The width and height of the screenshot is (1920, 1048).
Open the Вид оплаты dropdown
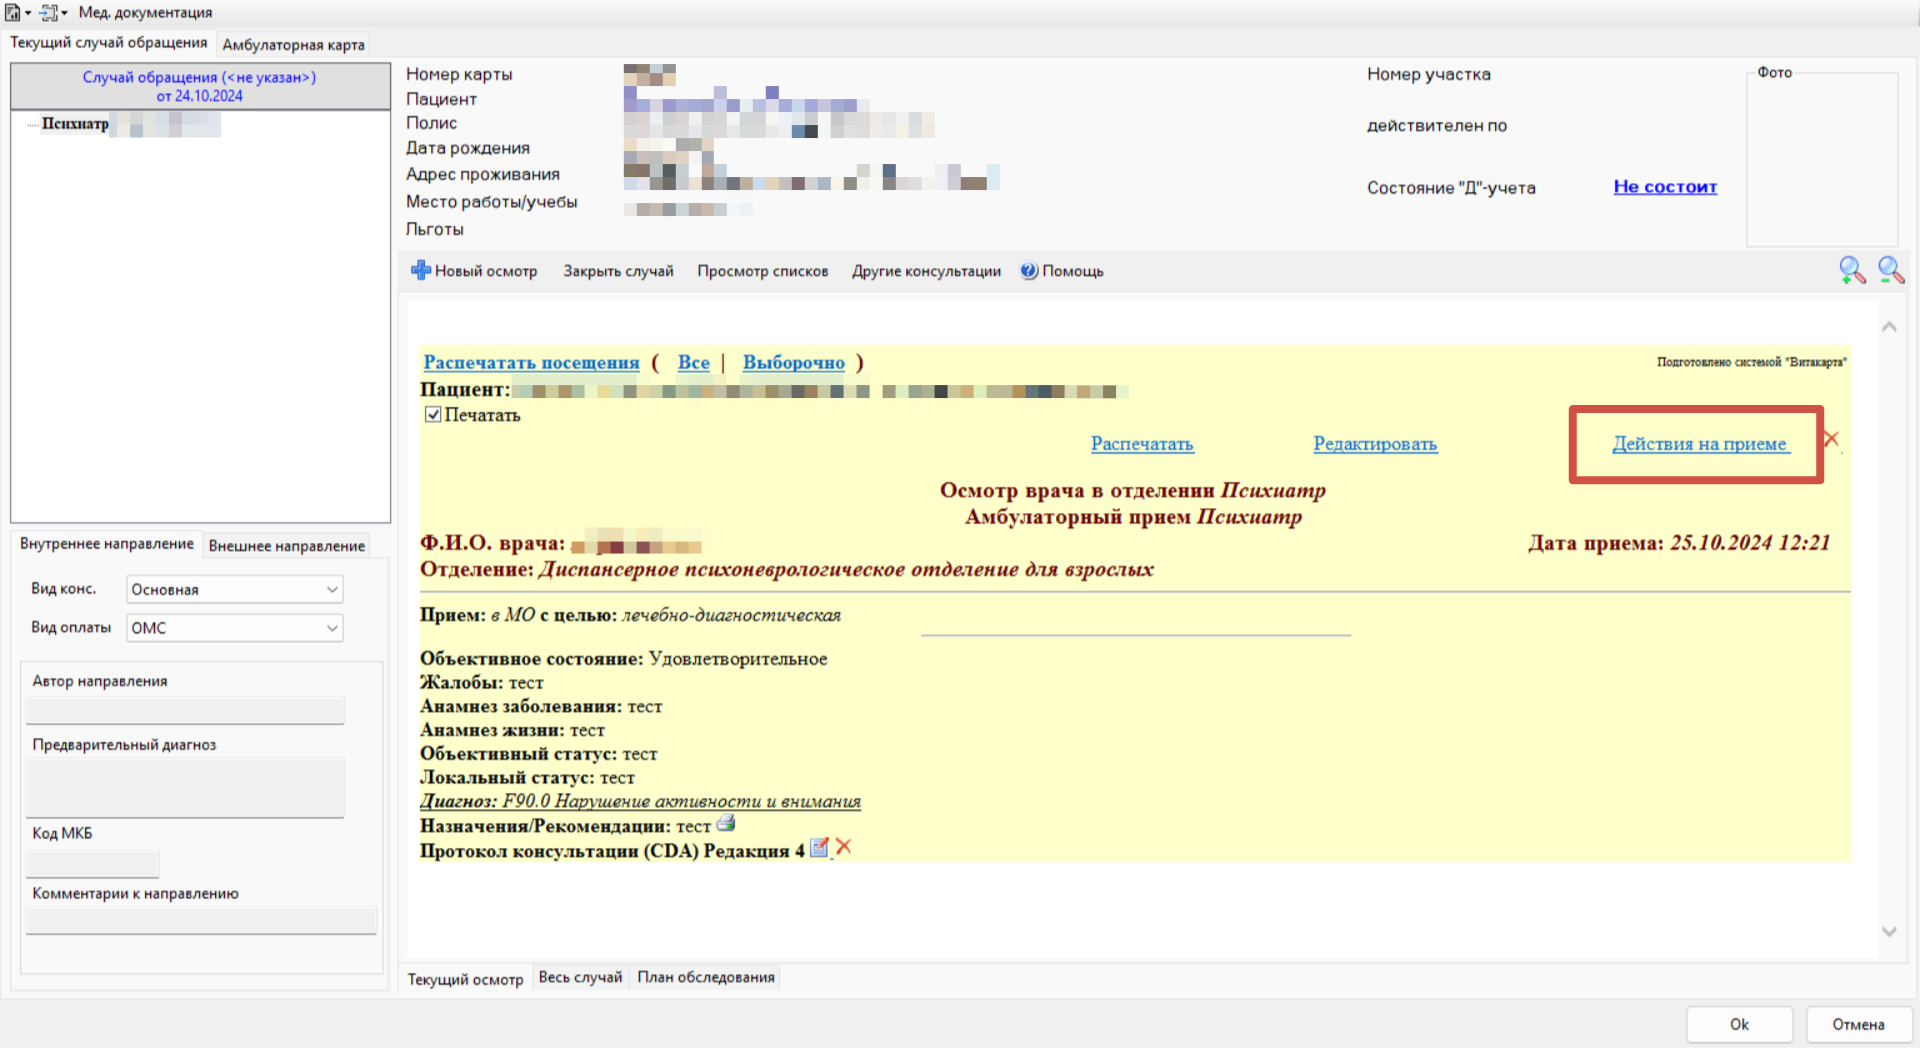coord(332,628)
